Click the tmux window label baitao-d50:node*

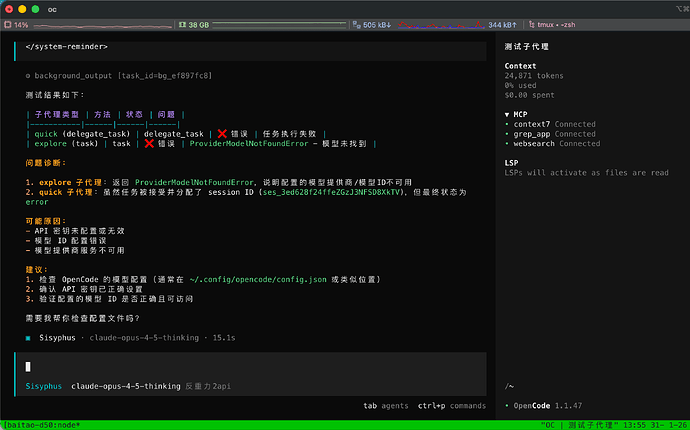[44, 425]
